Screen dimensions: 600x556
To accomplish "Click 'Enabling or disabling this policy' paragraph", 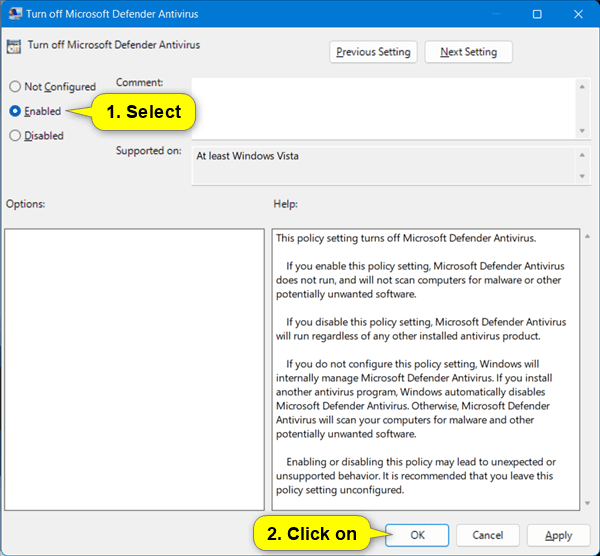I will coord(416,476).
